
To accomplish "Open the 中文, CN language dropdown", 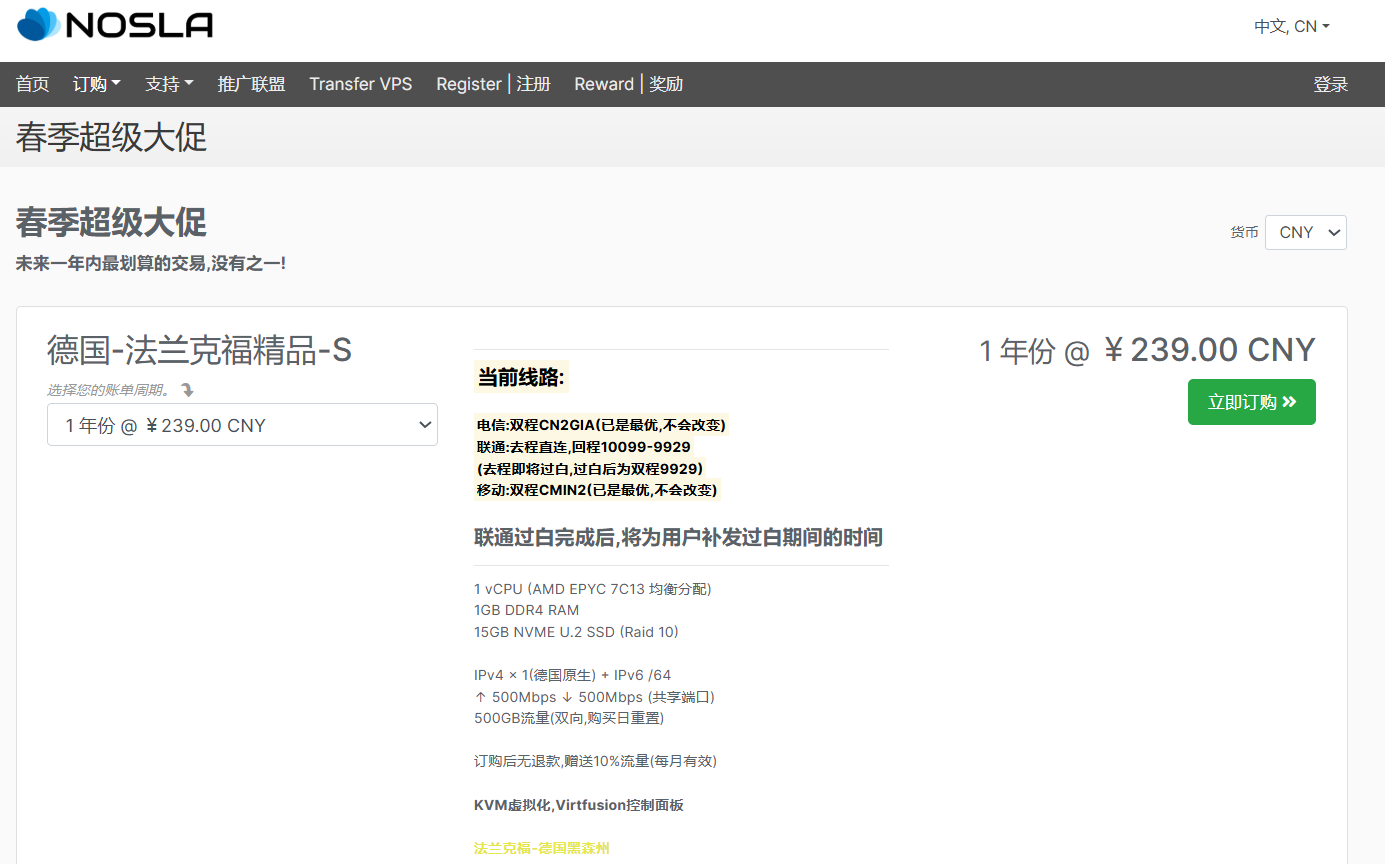I will [1291, 27].
